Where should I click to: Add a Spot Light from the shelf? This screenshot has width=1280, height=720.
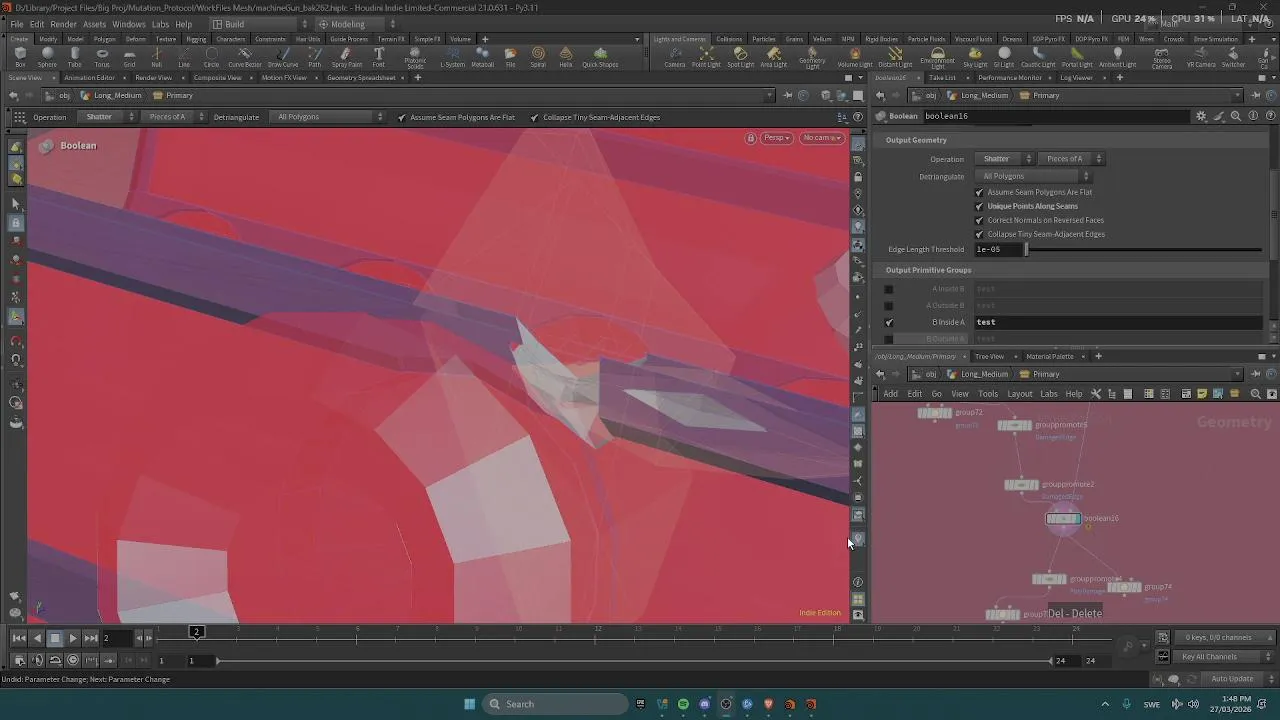coord(740,57)
